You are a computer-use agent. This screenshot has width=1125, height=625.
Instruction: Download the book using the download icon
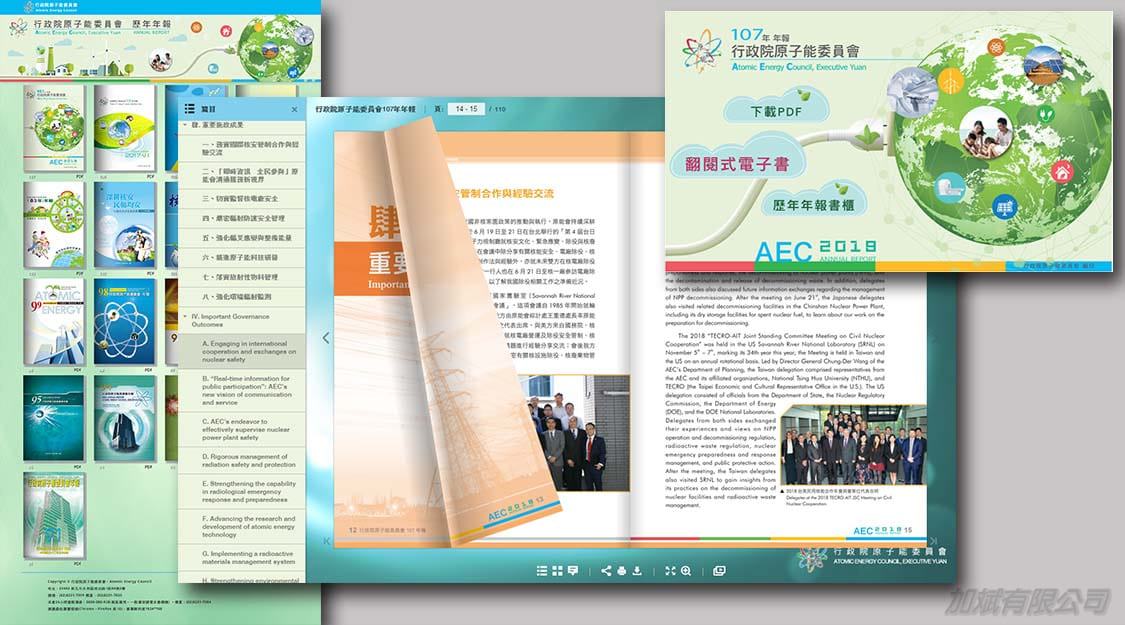click(x=636, y=570)
